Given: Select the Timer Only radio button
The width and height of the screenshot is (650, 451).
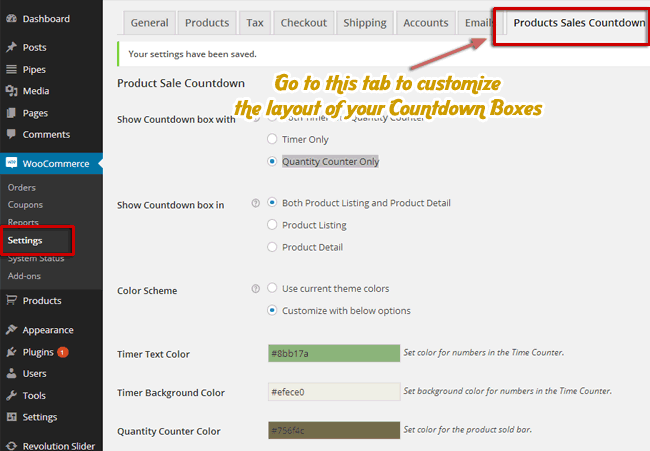Looking at the screenshot, I should (272, 139).
